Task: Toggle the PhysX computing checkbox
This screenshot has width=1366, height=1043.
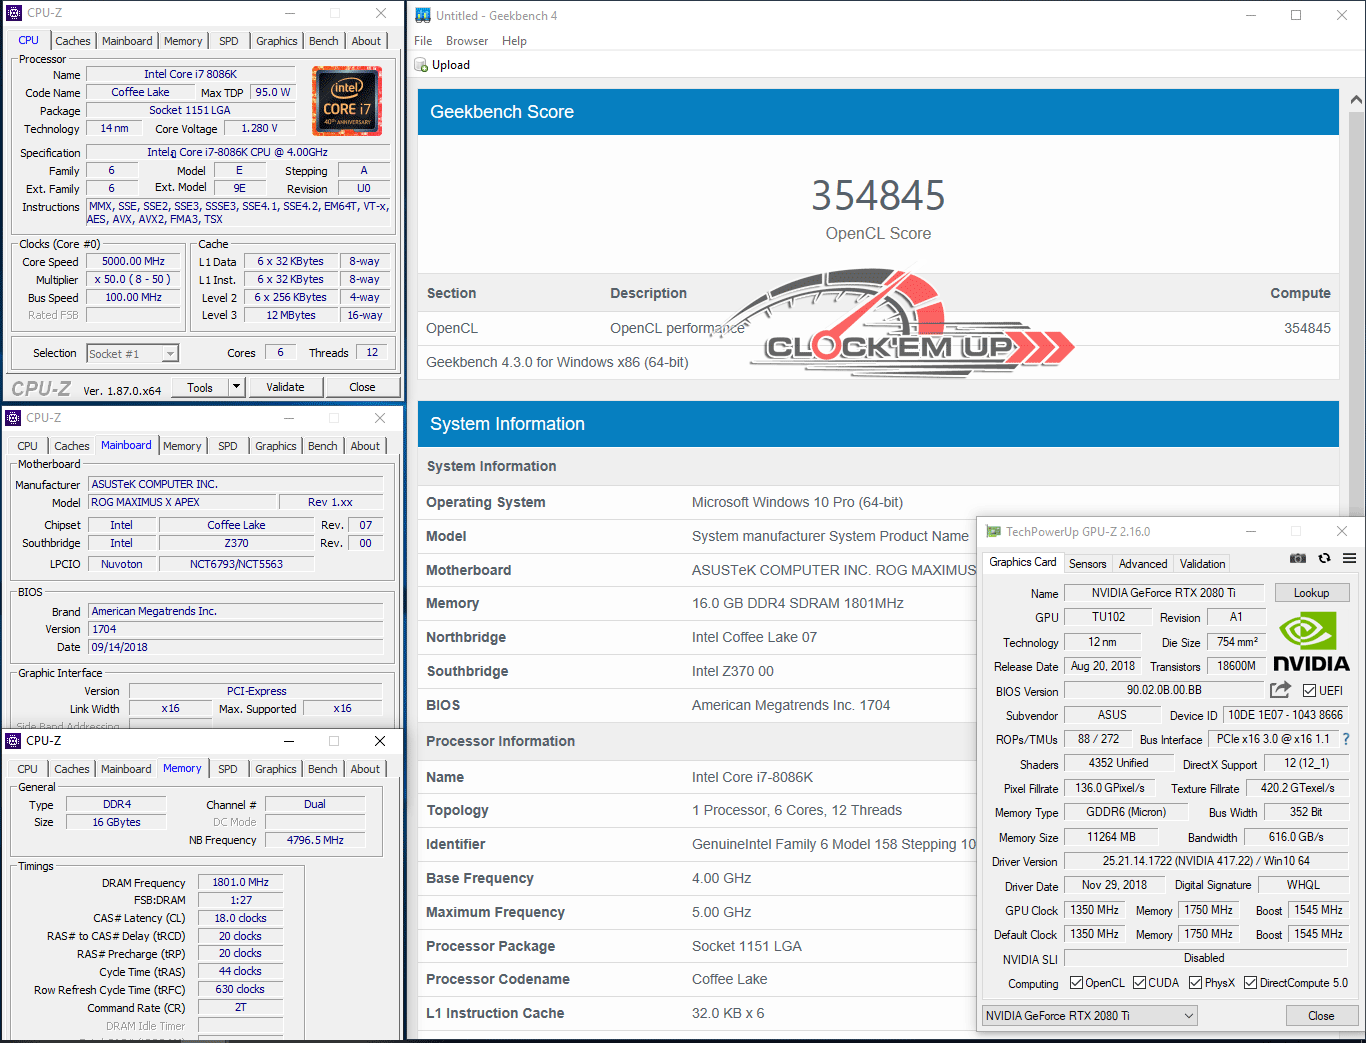Action: (x=1195, y=983)
